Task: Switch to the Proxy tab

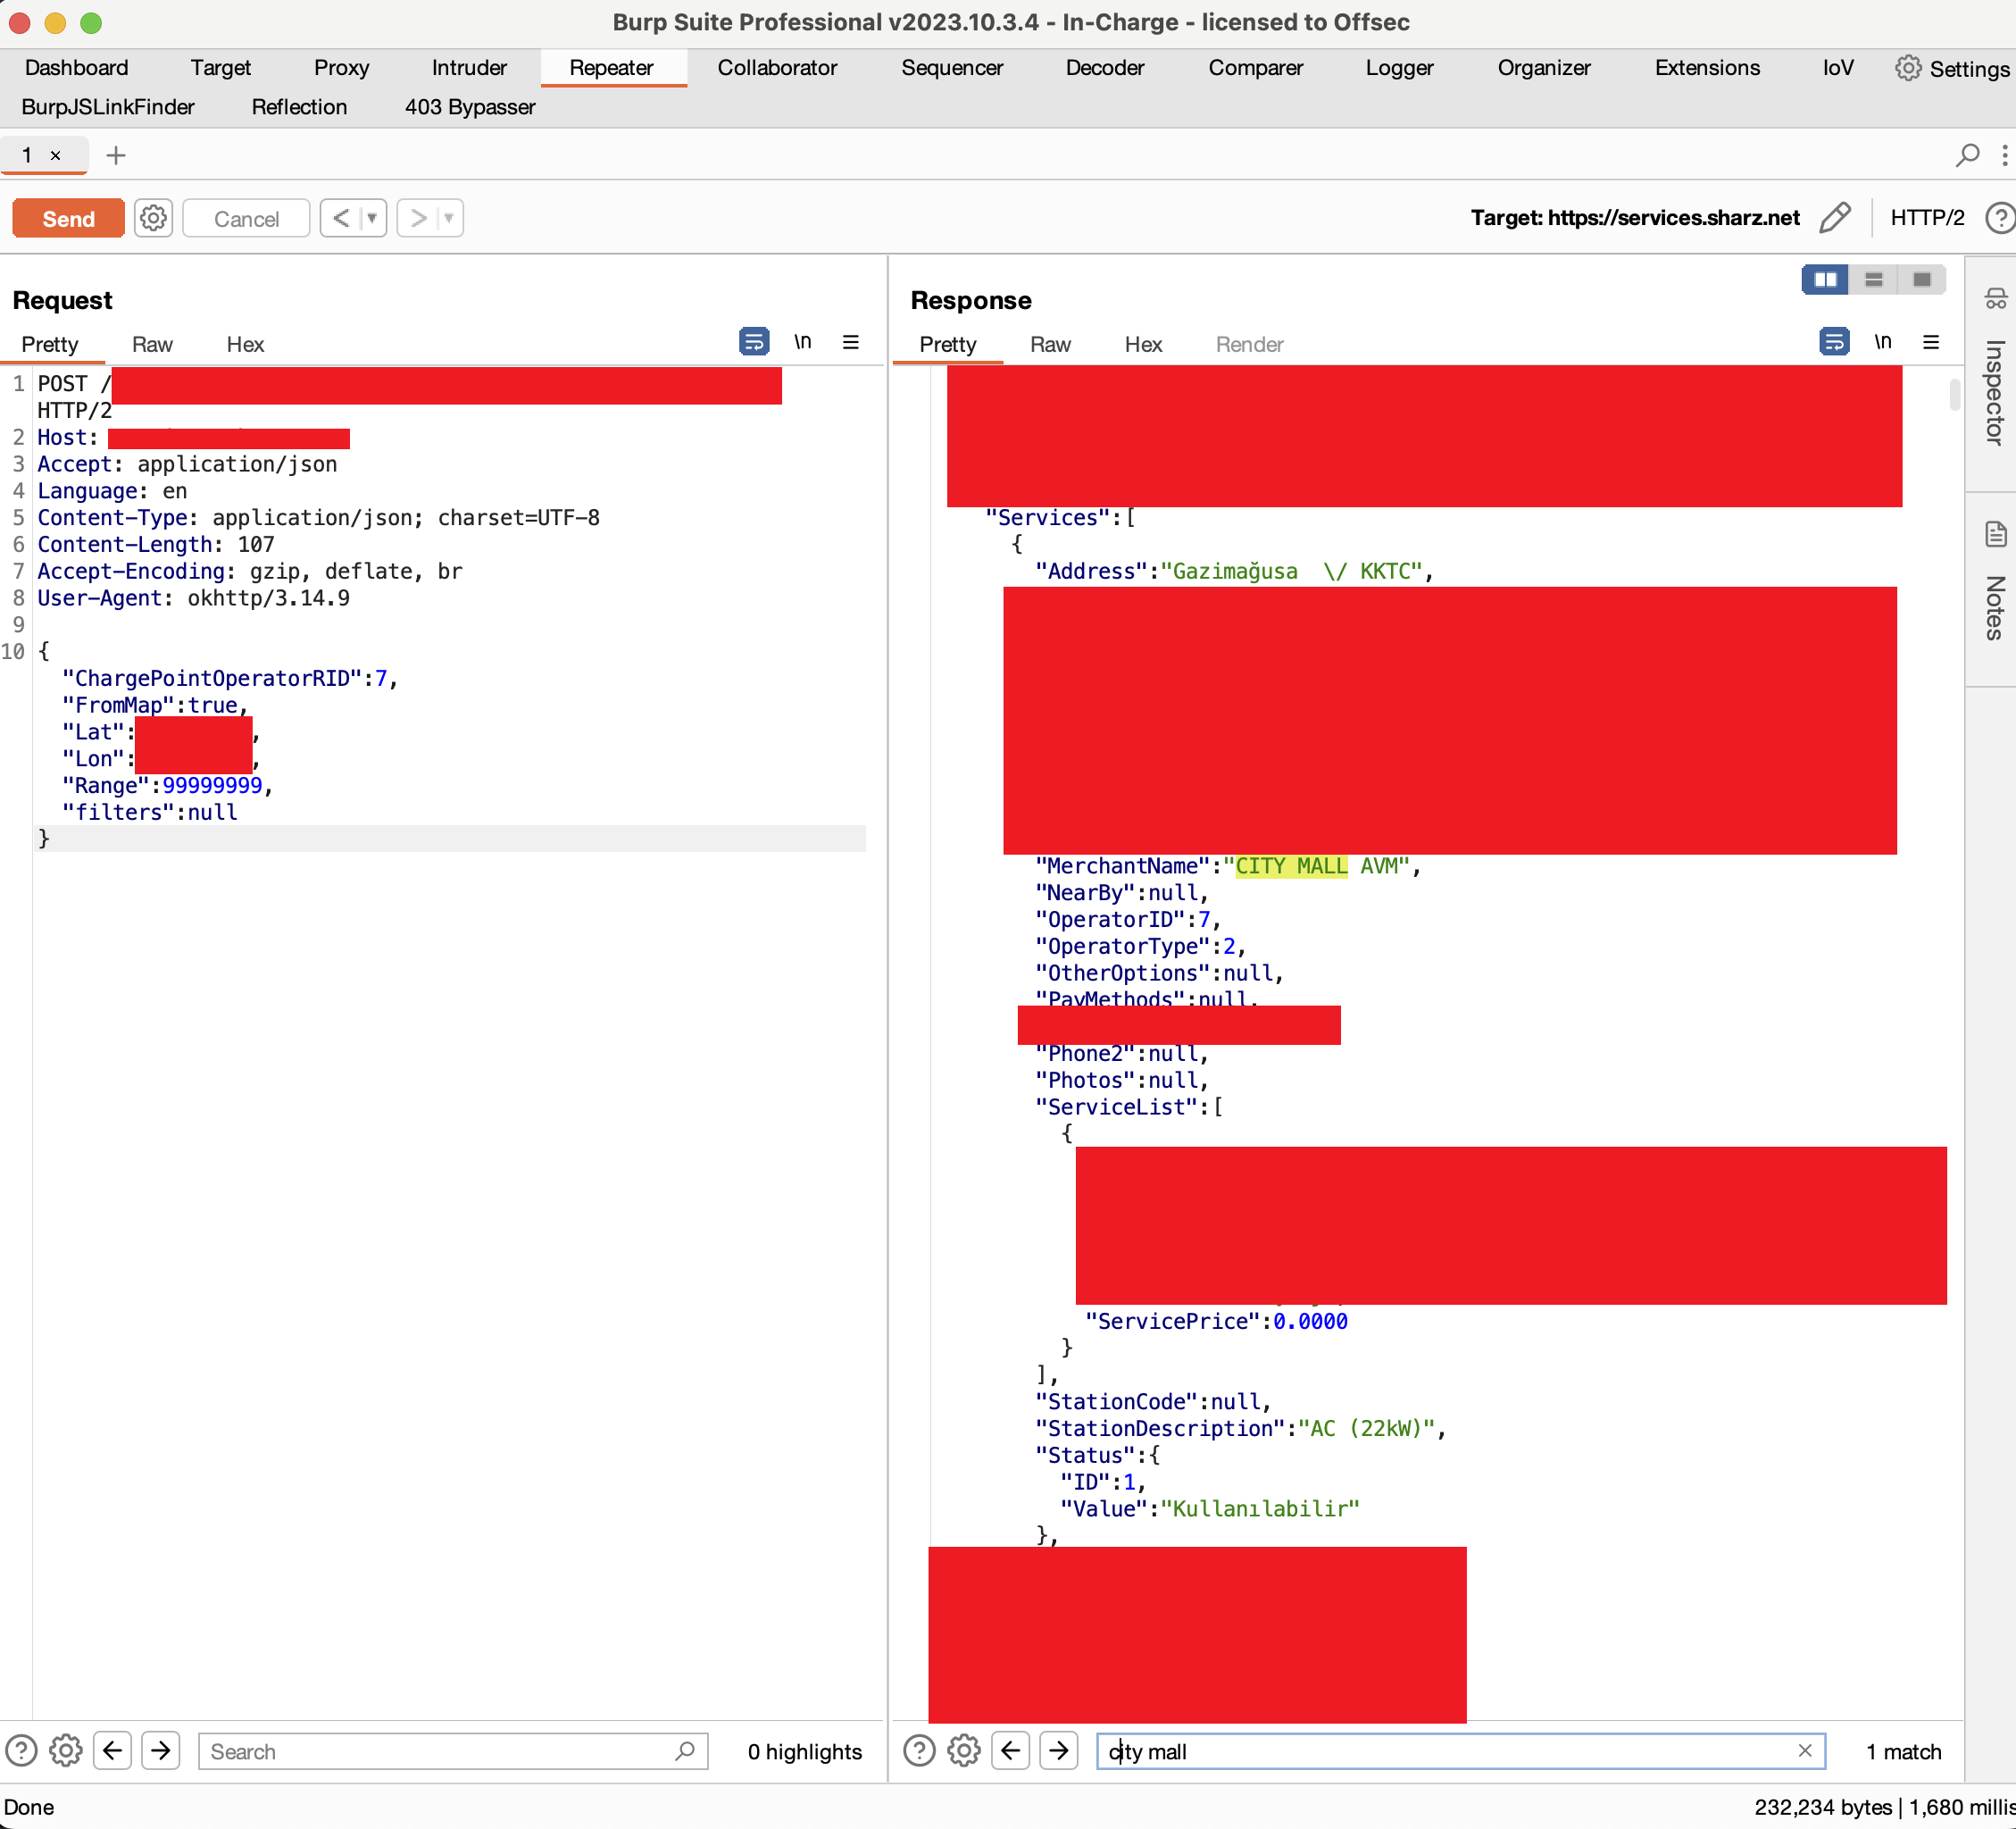Action: [x=342, y=67]
